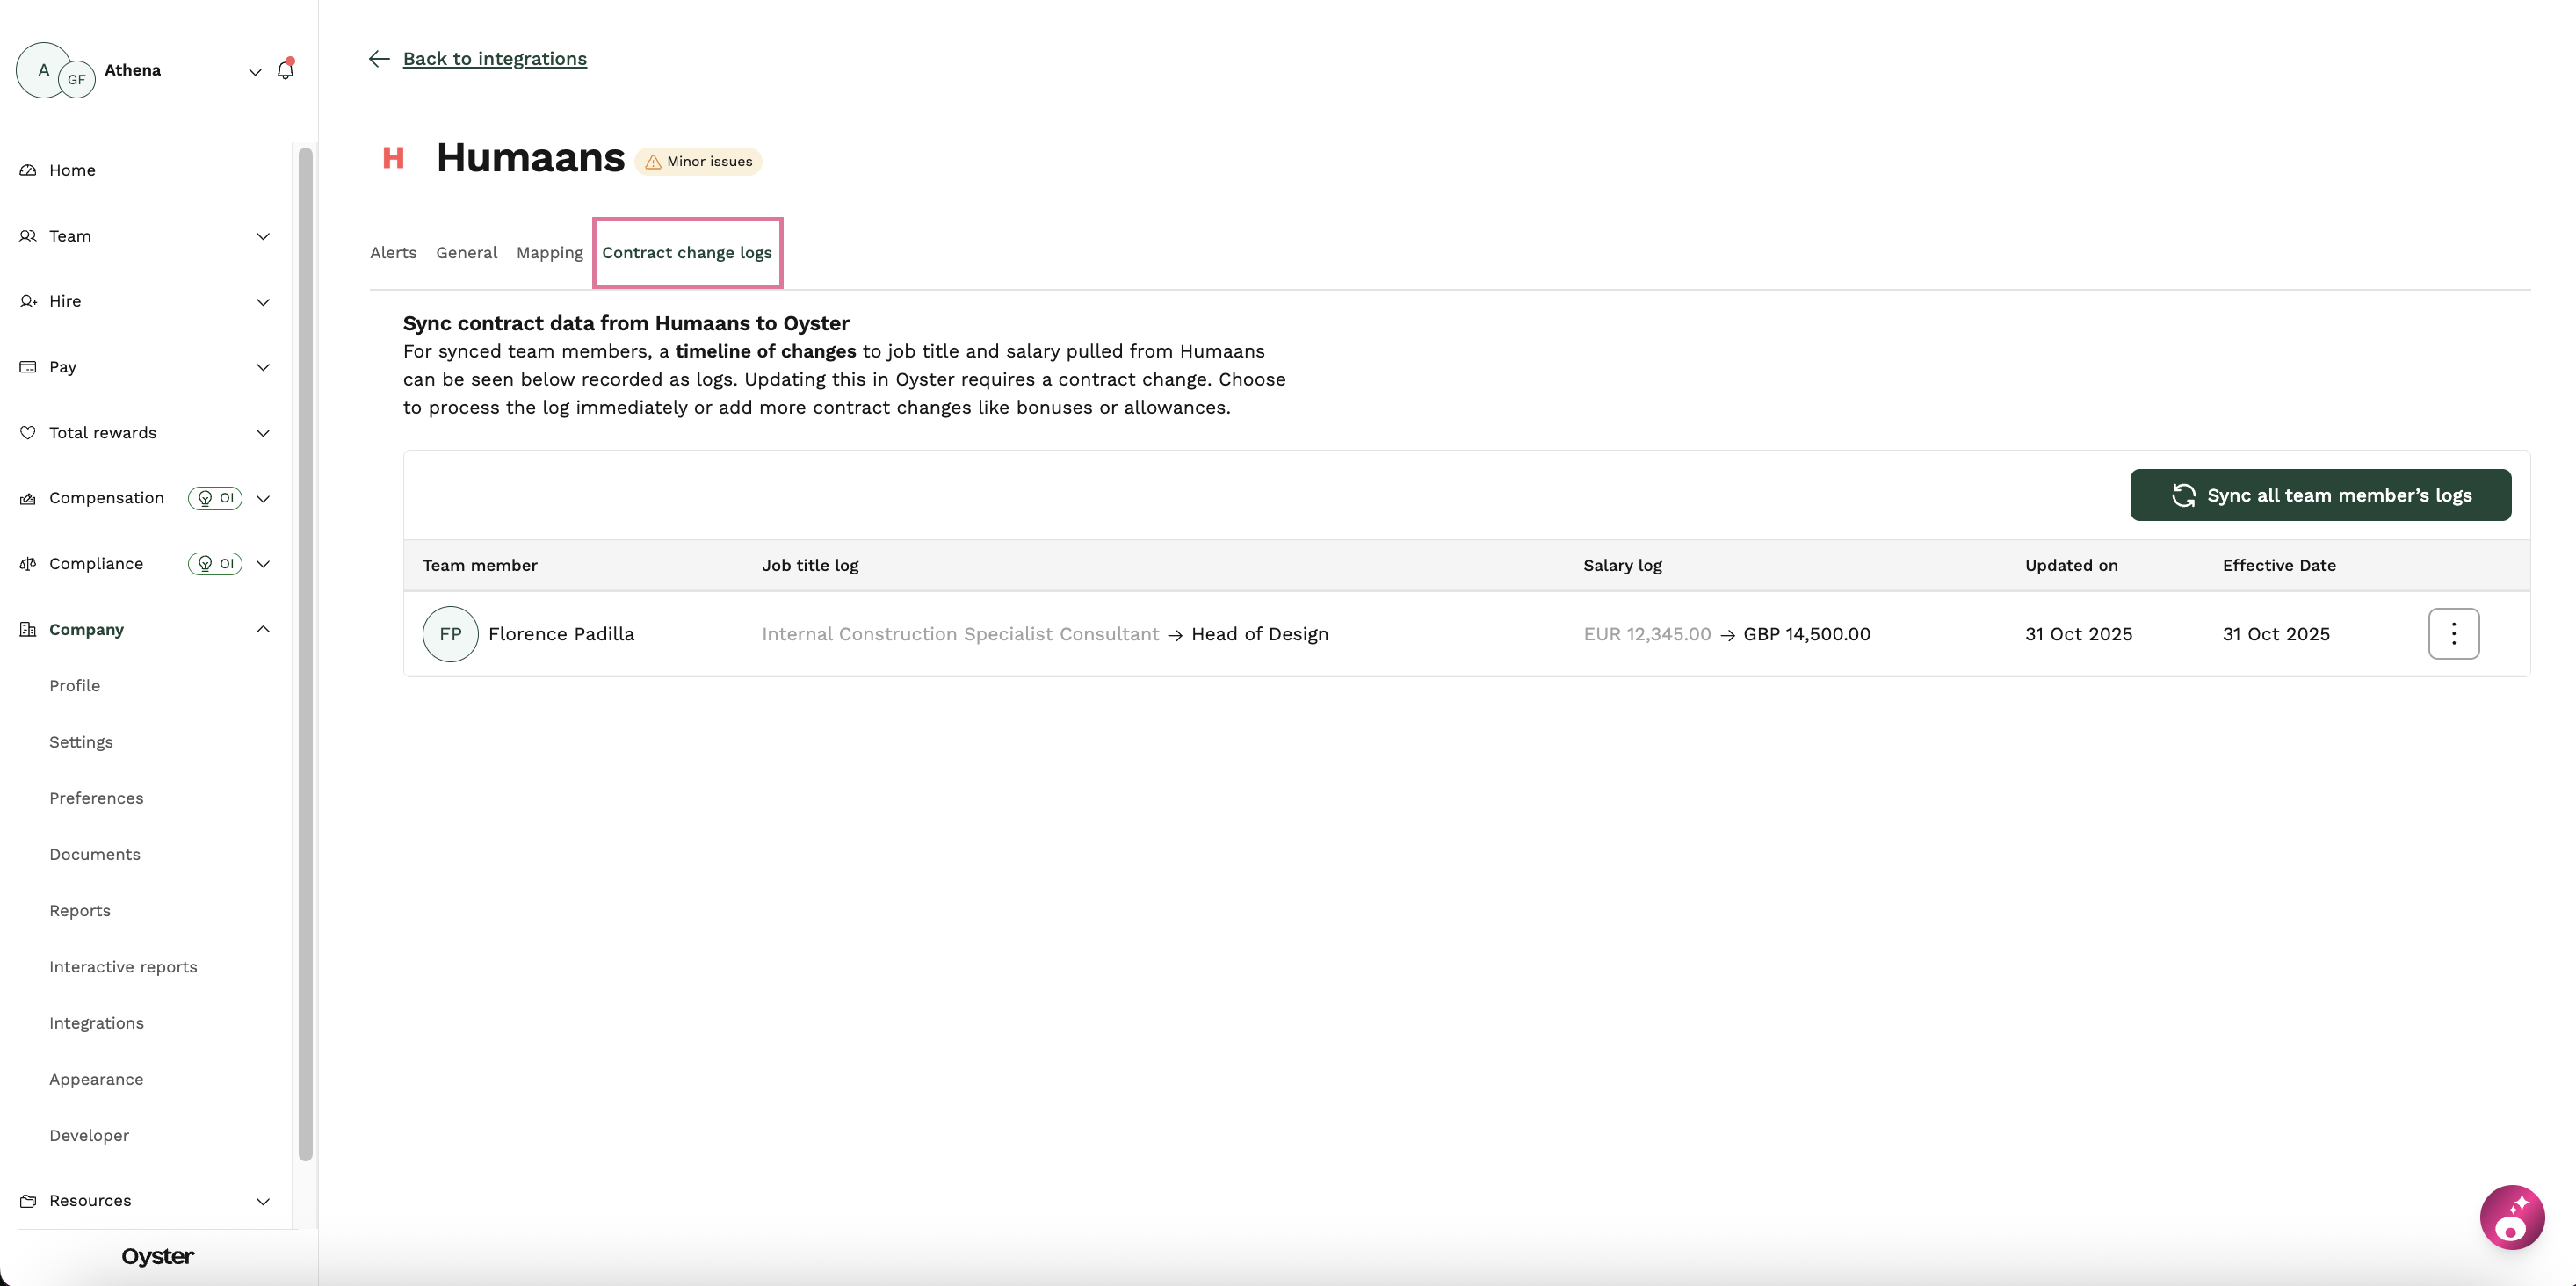The width and height of the screenshot is (2576, 1286).
Task: Click the Oyster logo
Action: click(x=158, y=1256)
